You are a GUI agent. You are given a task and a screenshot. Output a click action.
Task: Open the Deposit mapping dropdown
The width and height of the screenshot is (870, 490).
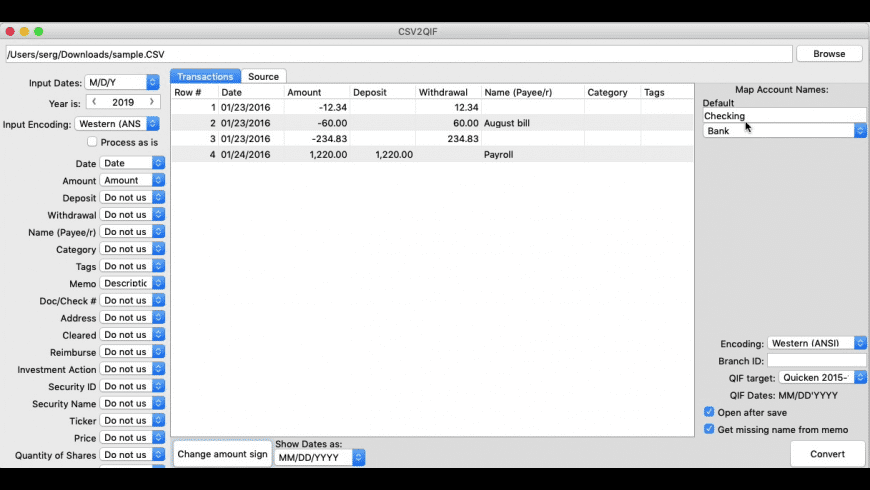click(132, 198)
